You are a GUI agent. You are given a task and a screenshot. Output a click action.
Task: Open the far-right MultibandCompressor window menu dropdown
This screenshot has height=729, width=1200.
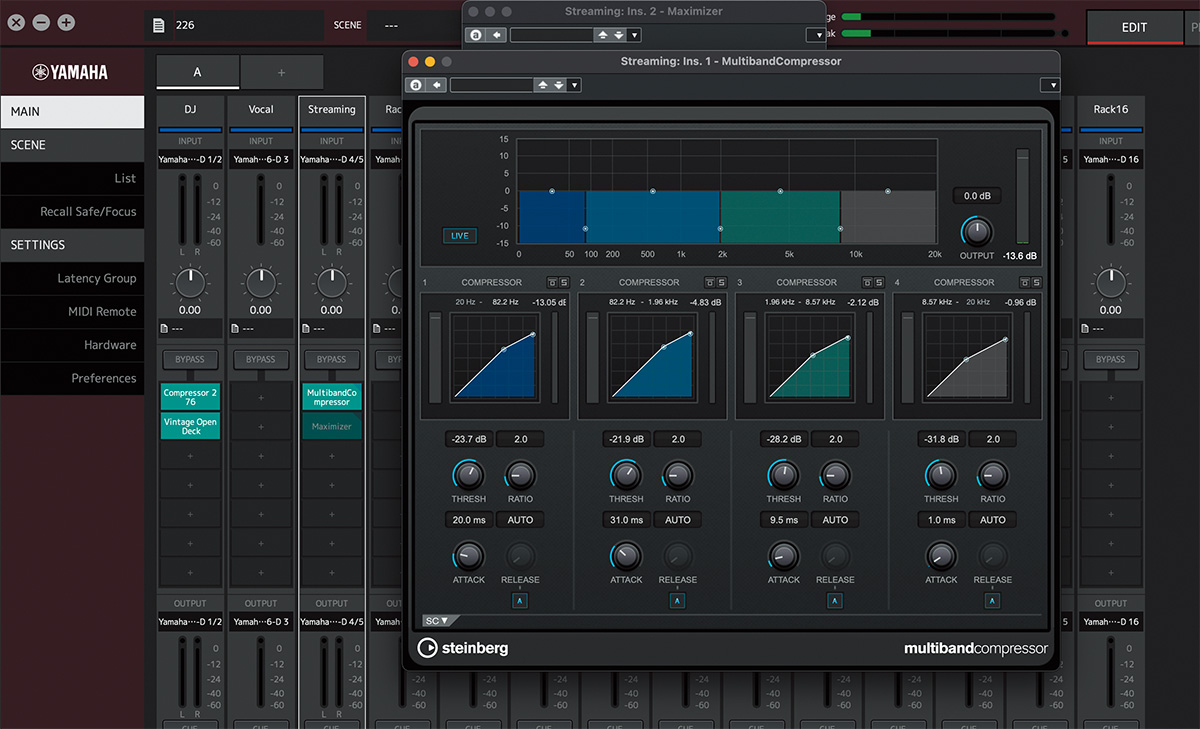pyautogui.click(x=1049, y=85)
